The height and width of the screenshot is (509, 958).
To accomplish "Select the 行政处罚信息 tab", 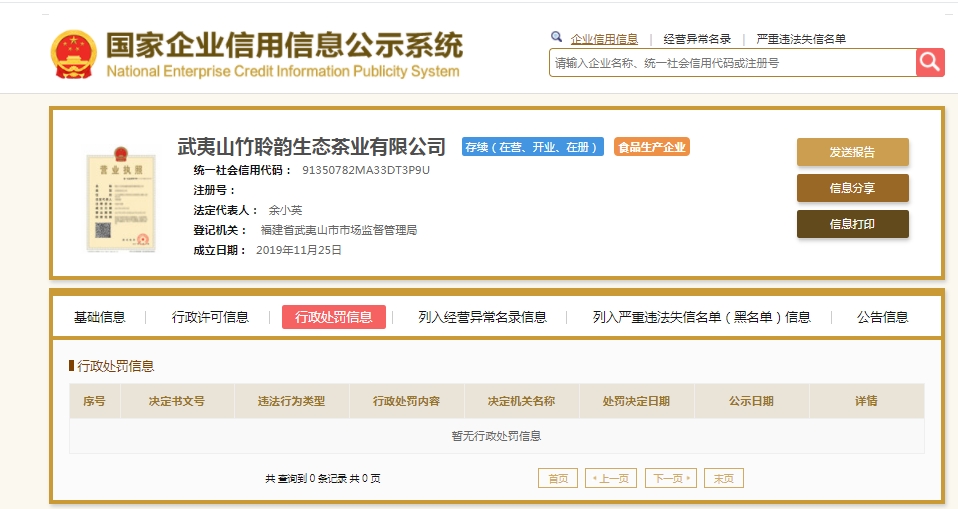I will click(x=334, y=317).
